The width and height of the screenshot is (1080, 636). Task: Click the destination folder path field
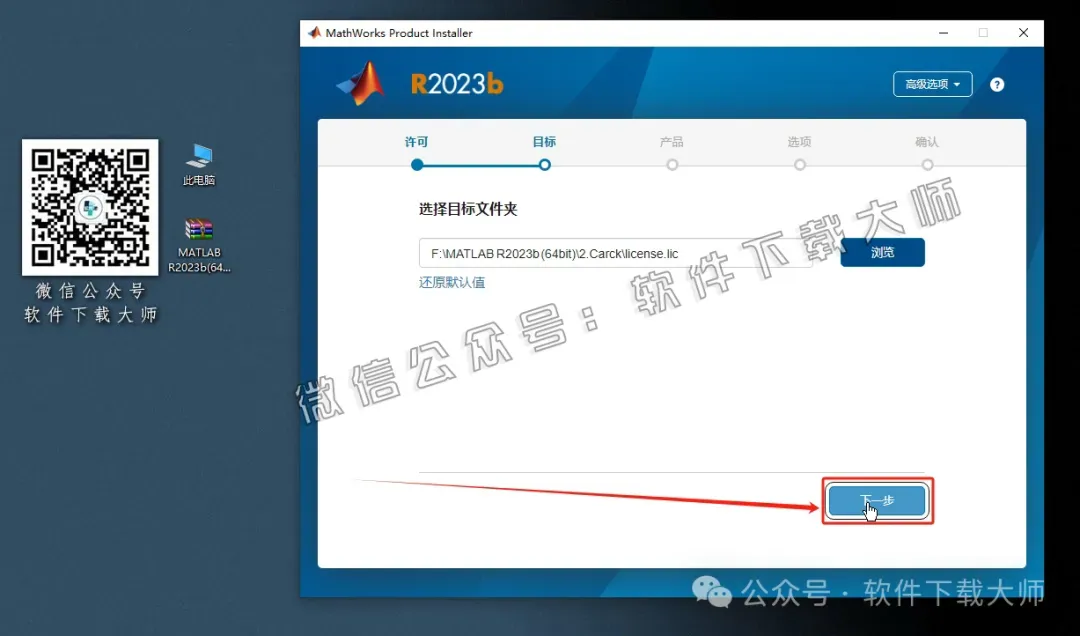[x=616, y=254]
